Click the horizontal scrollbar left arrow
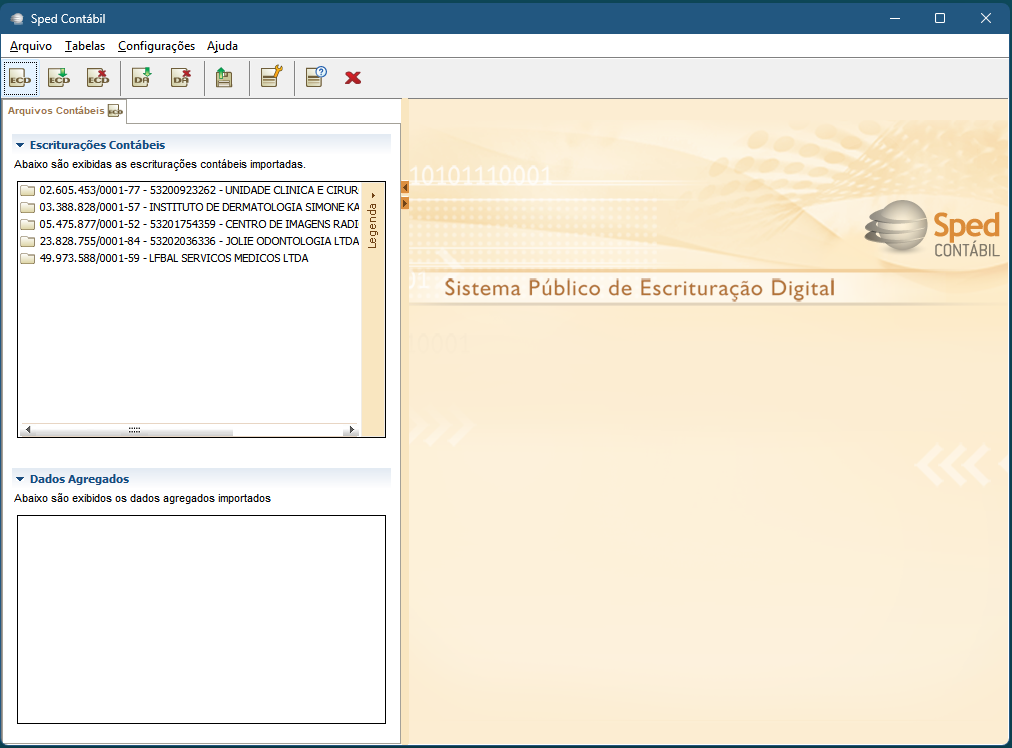Viewport: 1012px width, 748px height. [x=27, y=430]
